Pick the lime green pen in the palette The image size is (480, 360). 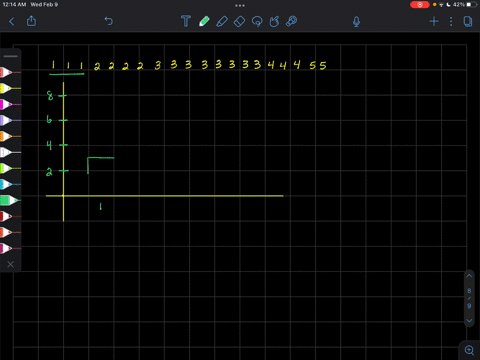coord(10,168)
